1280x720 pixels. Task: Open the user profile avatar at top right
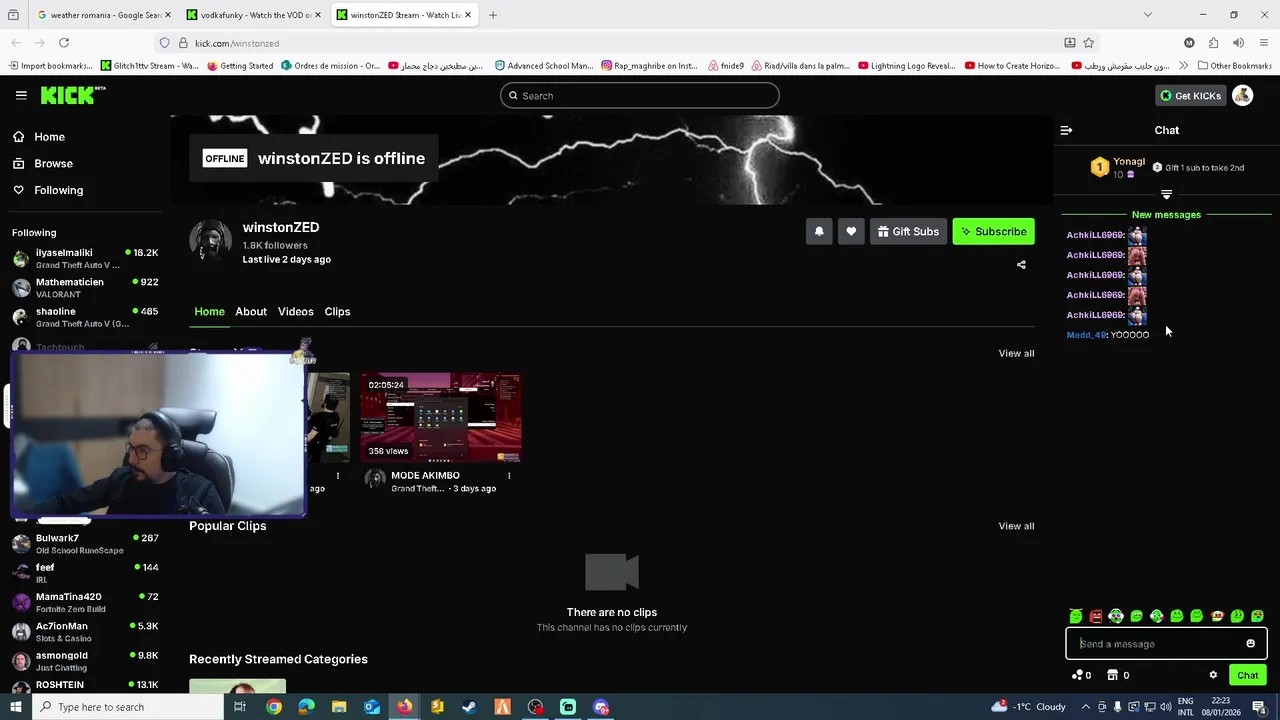click(x=1242, y=95)
